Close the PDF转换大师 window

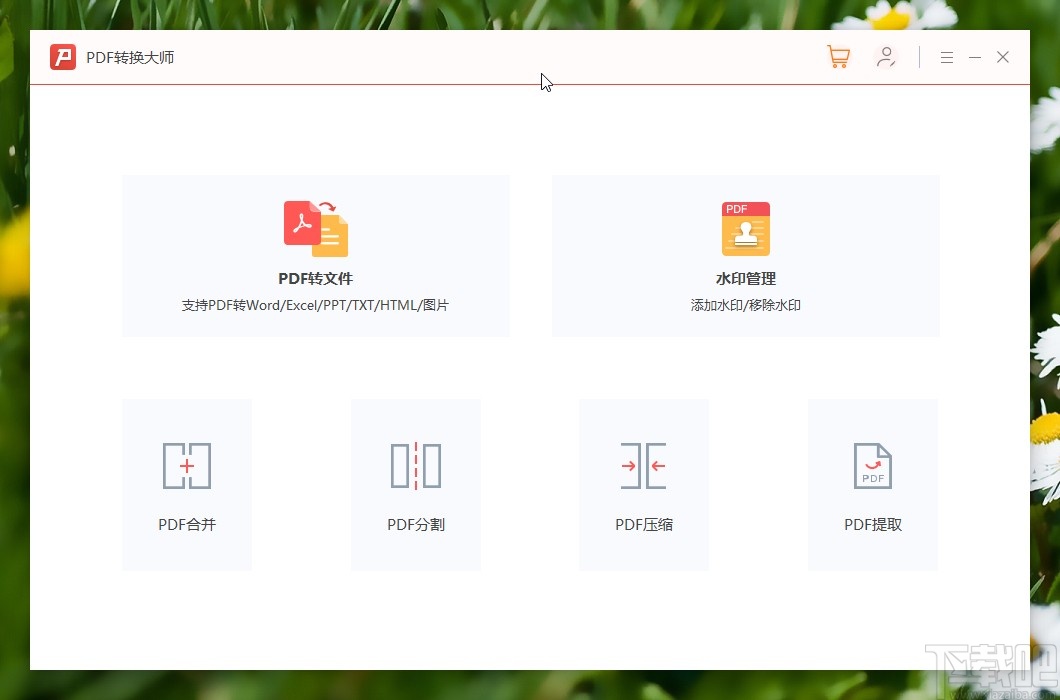click(1003, 57)
